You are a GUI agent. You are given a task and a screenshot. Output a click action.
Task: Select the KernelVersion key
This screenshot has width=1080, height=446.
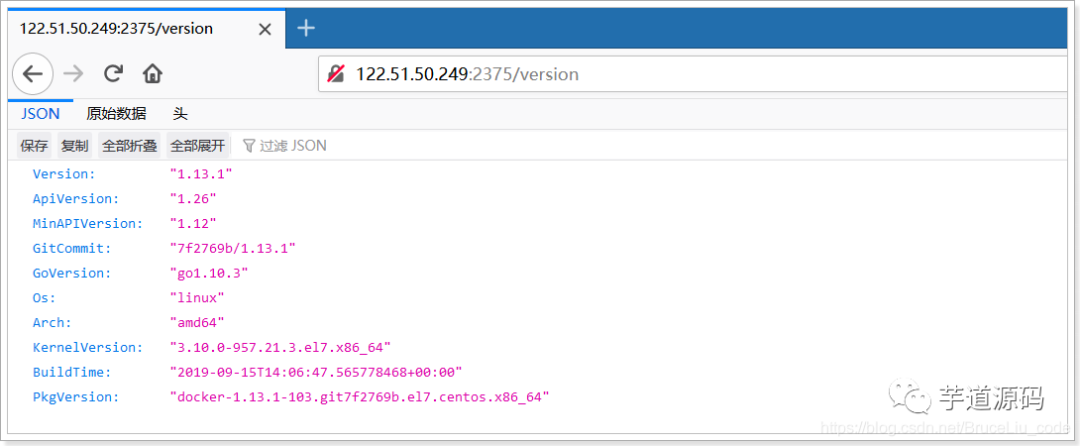pos(87,348)
